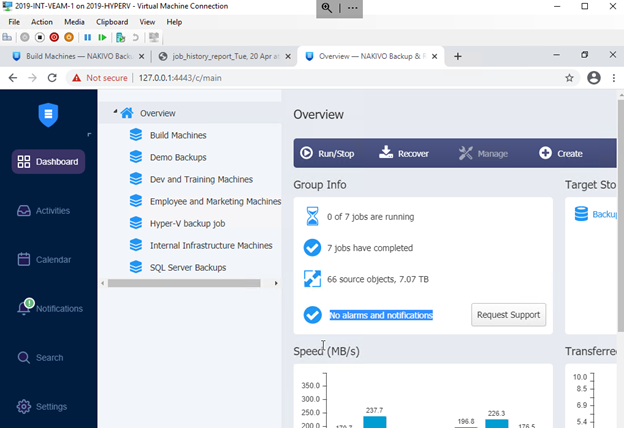
Task: Click the Ctrl+Alt+Del VM toolbar icon
Action: (7, 37)
